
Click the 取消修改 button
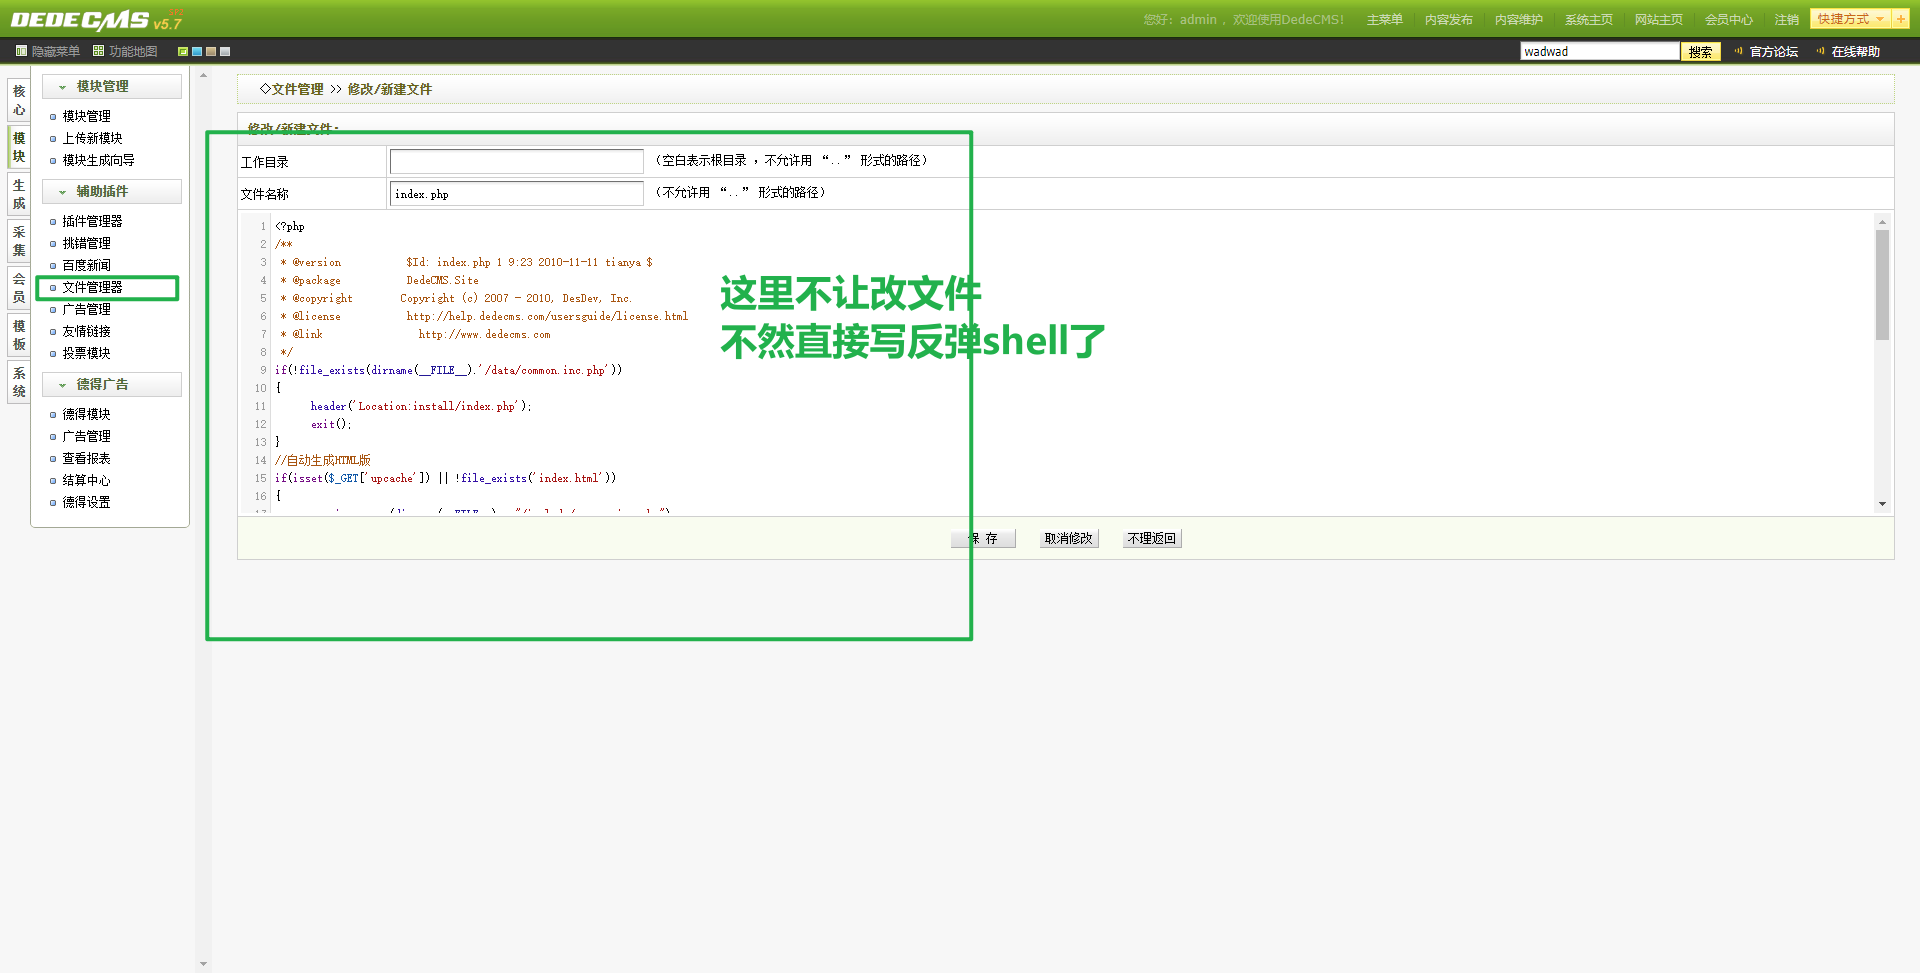pyautogui.click(x=1068, y=538)
